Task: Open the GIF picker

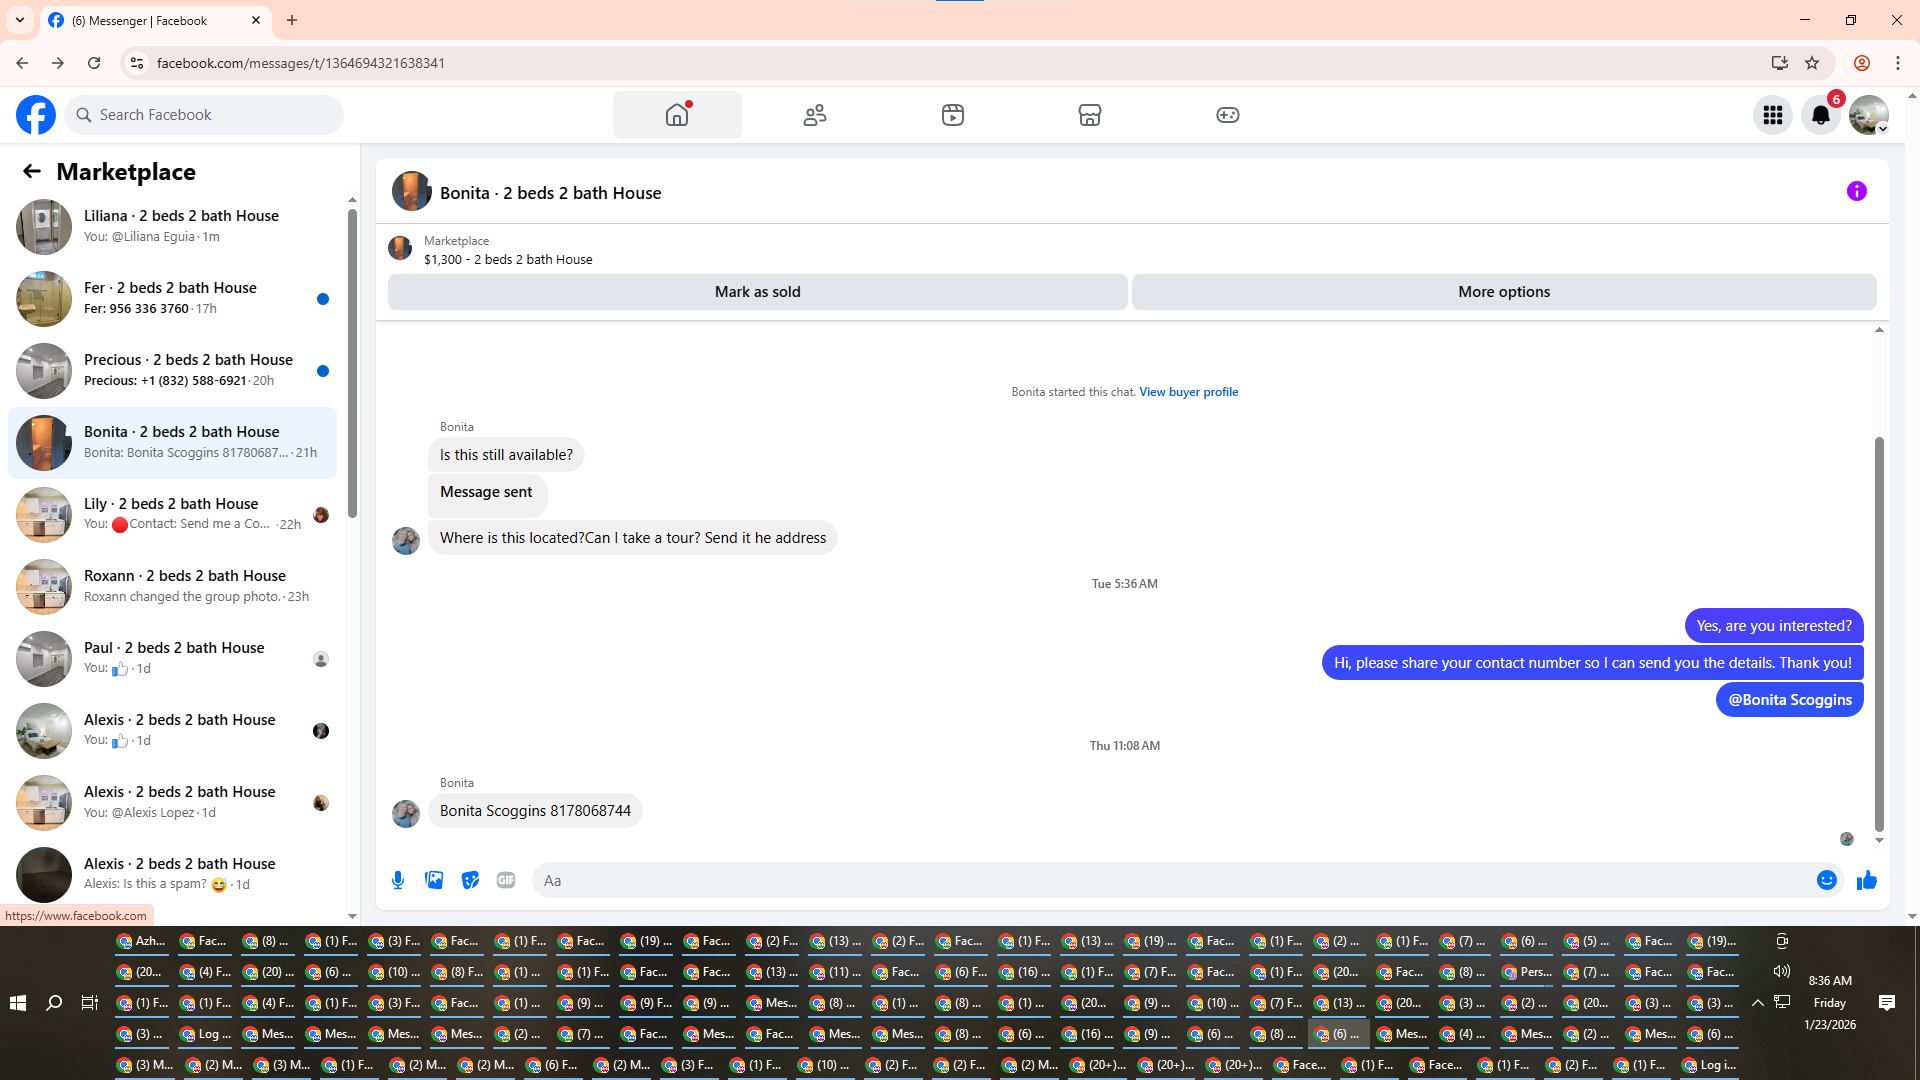Action: coord(506,880)
